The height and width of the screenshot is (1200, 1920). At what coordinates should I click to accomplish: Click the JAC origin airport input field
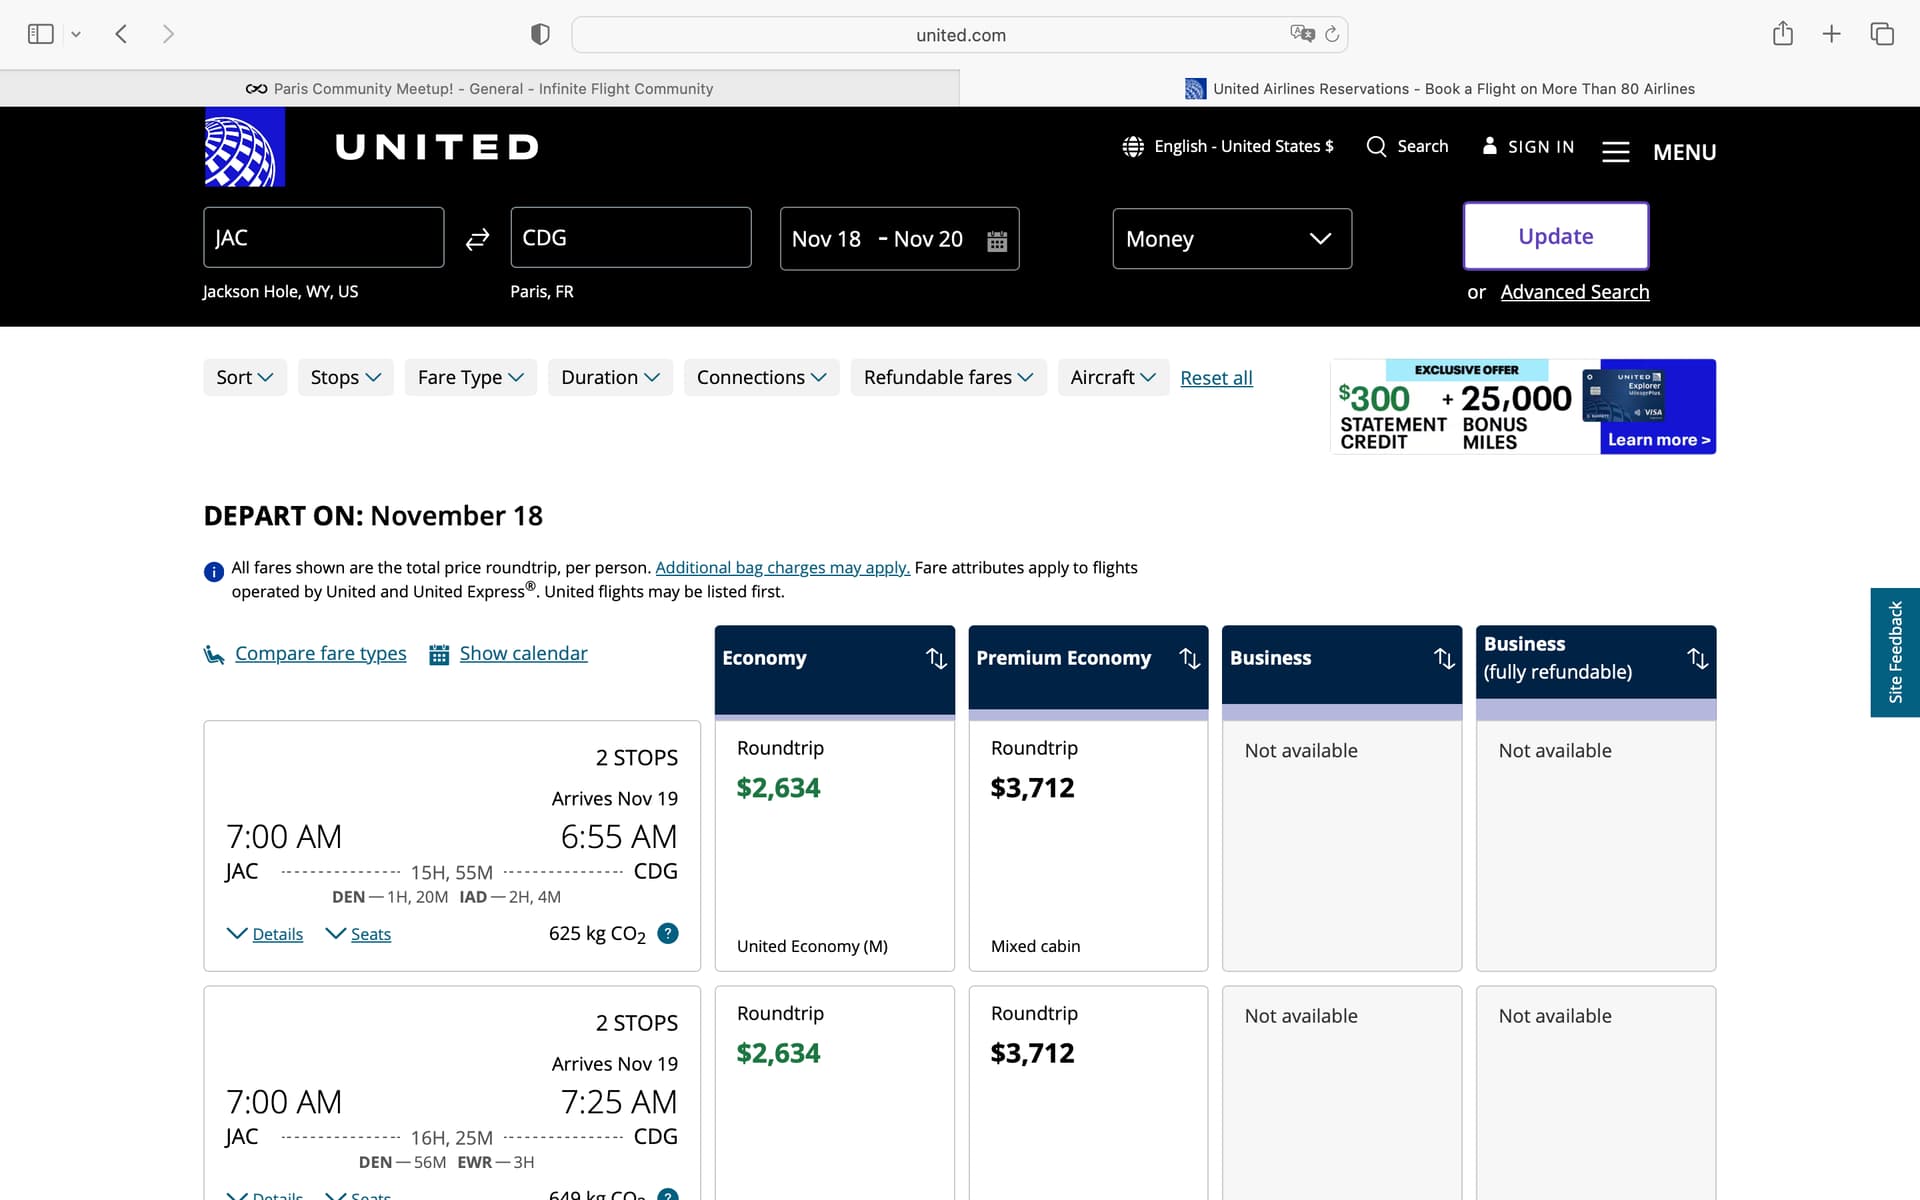pyautogui.click(x=323, y=238)
